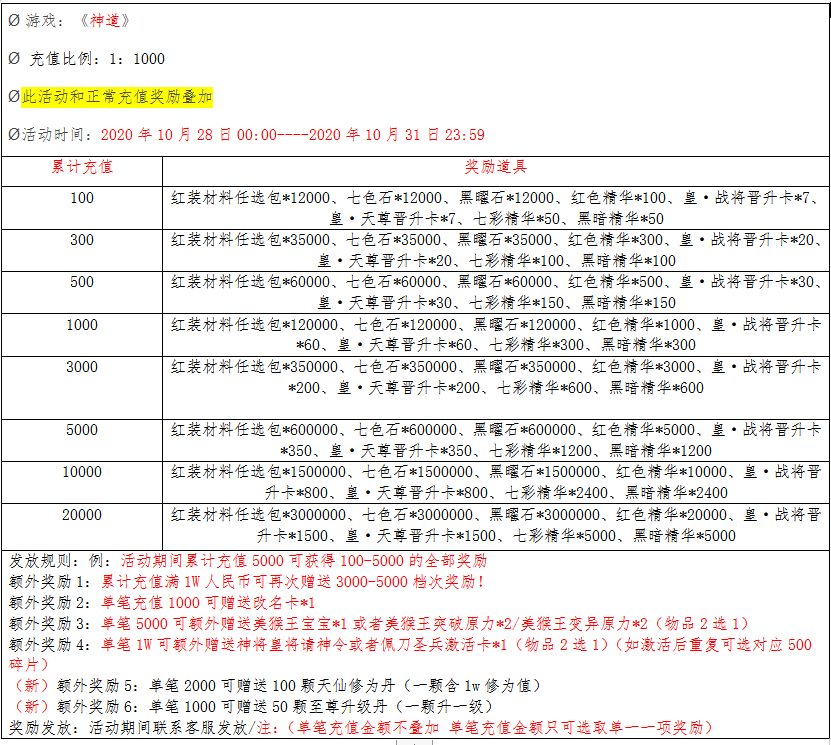Click the 额外奖励 4 神将皇将 line
831x745 pixels.
410,654
